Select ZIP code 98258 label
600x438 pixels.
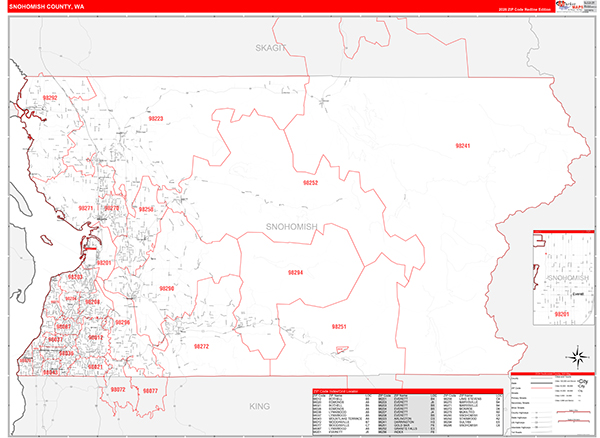point(146,209)
